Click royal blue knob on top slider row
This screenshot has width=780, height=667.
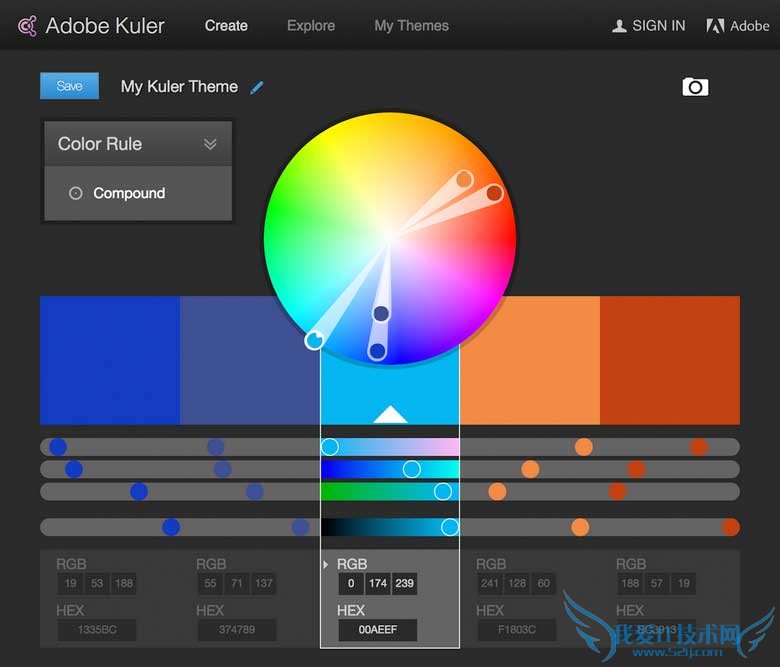[x=58, y=447]
